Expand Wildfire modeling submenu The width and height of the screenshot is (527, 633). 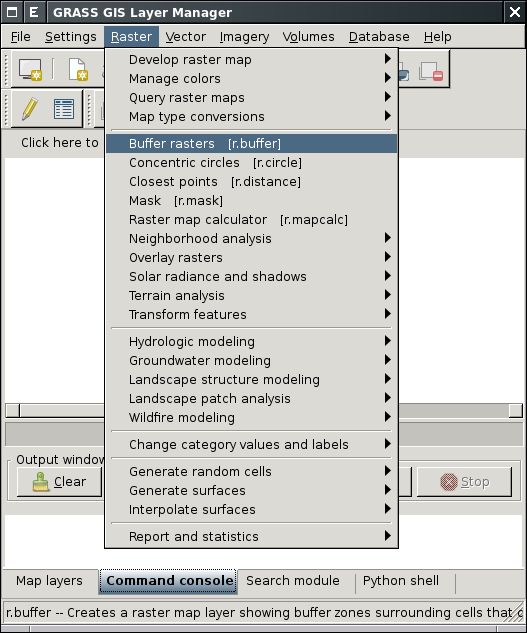pyautogui.click(x=251, y=417)
